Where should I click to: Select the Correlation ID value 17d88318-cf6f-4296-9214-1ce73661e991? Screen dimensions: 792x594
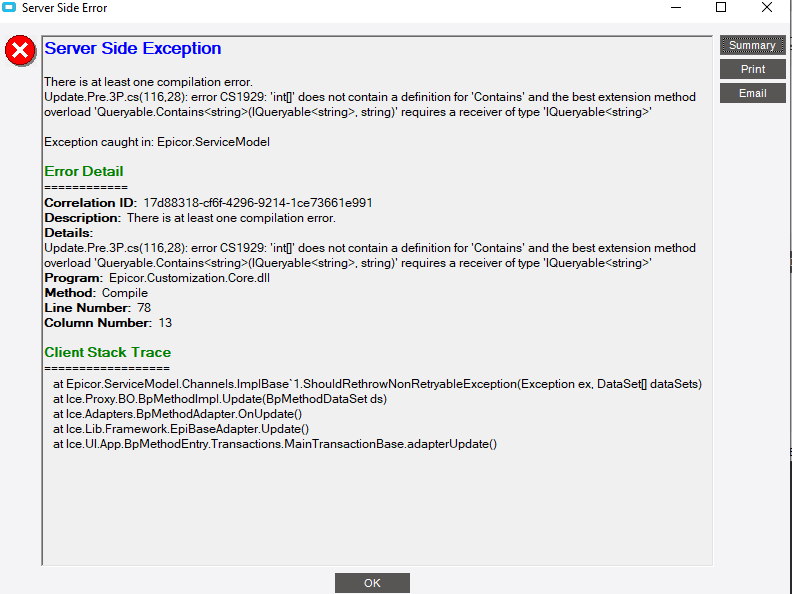(258, 203)
